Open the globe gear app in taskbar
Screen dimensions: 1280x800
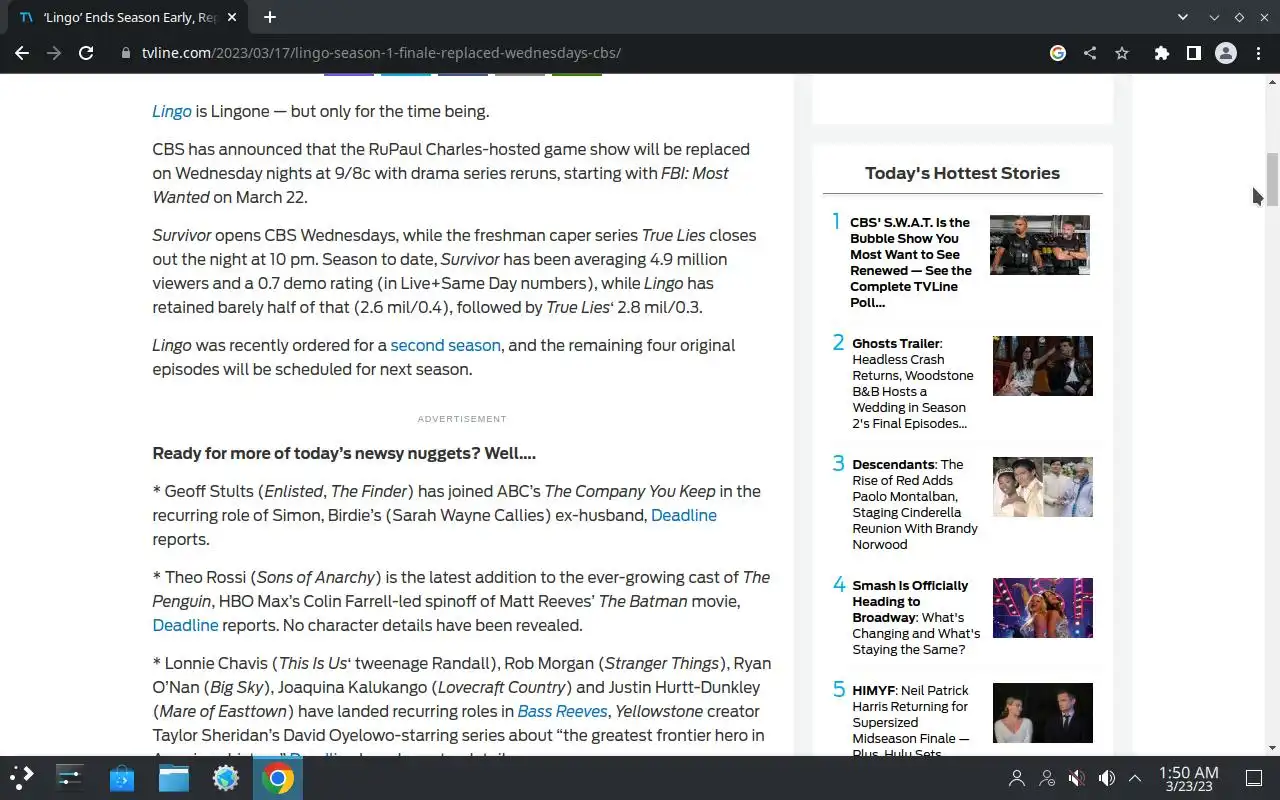tap(226, 777)
